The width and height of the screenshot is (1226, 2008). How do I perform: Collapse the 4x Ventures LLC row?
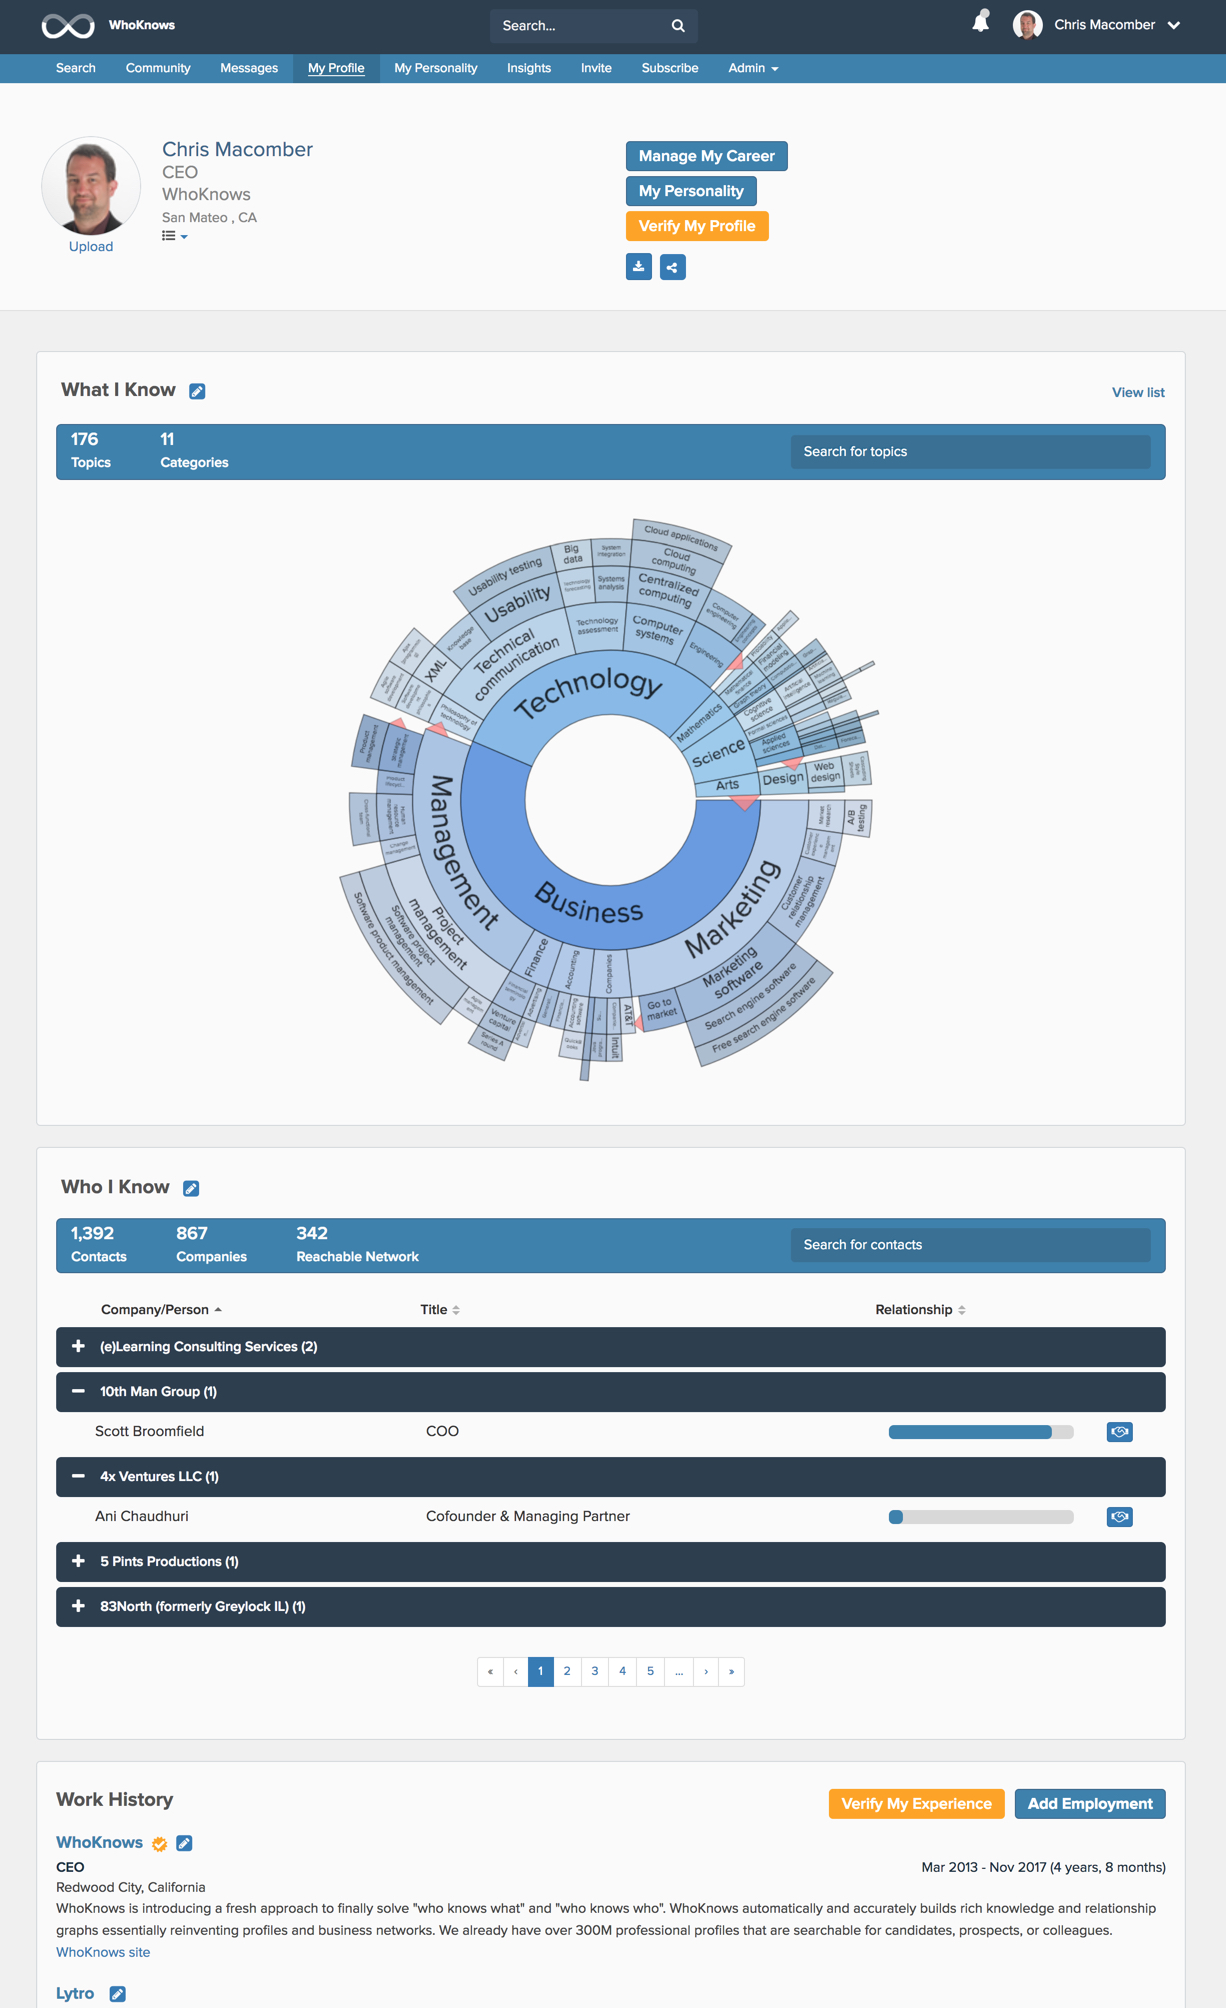click(78, 1476)
